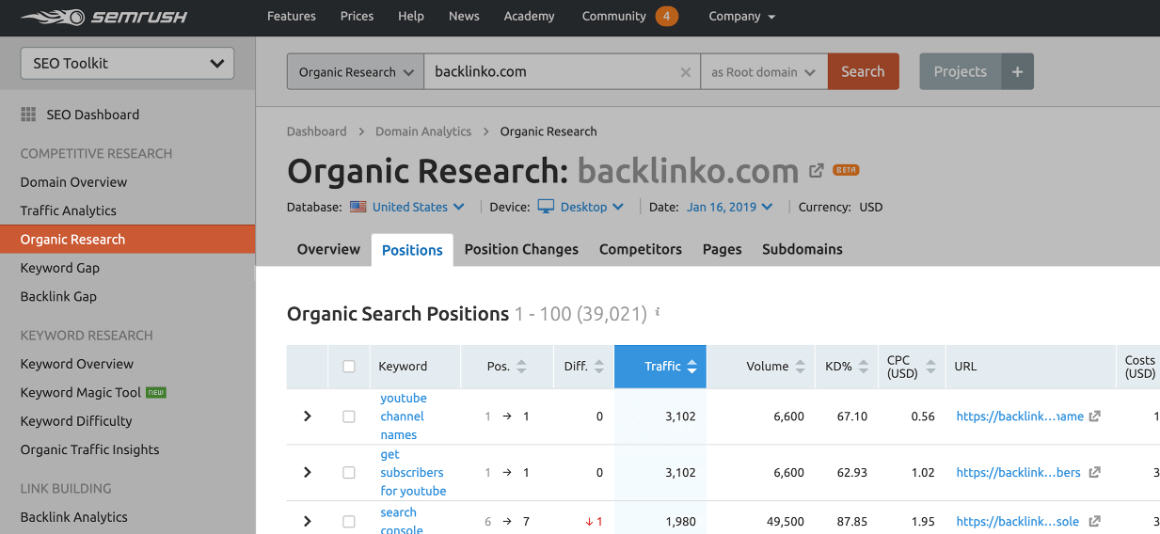Open backlinko.com external link icon in heading
The width and height of the screenshot is (1160, 534).
[816, 171]
